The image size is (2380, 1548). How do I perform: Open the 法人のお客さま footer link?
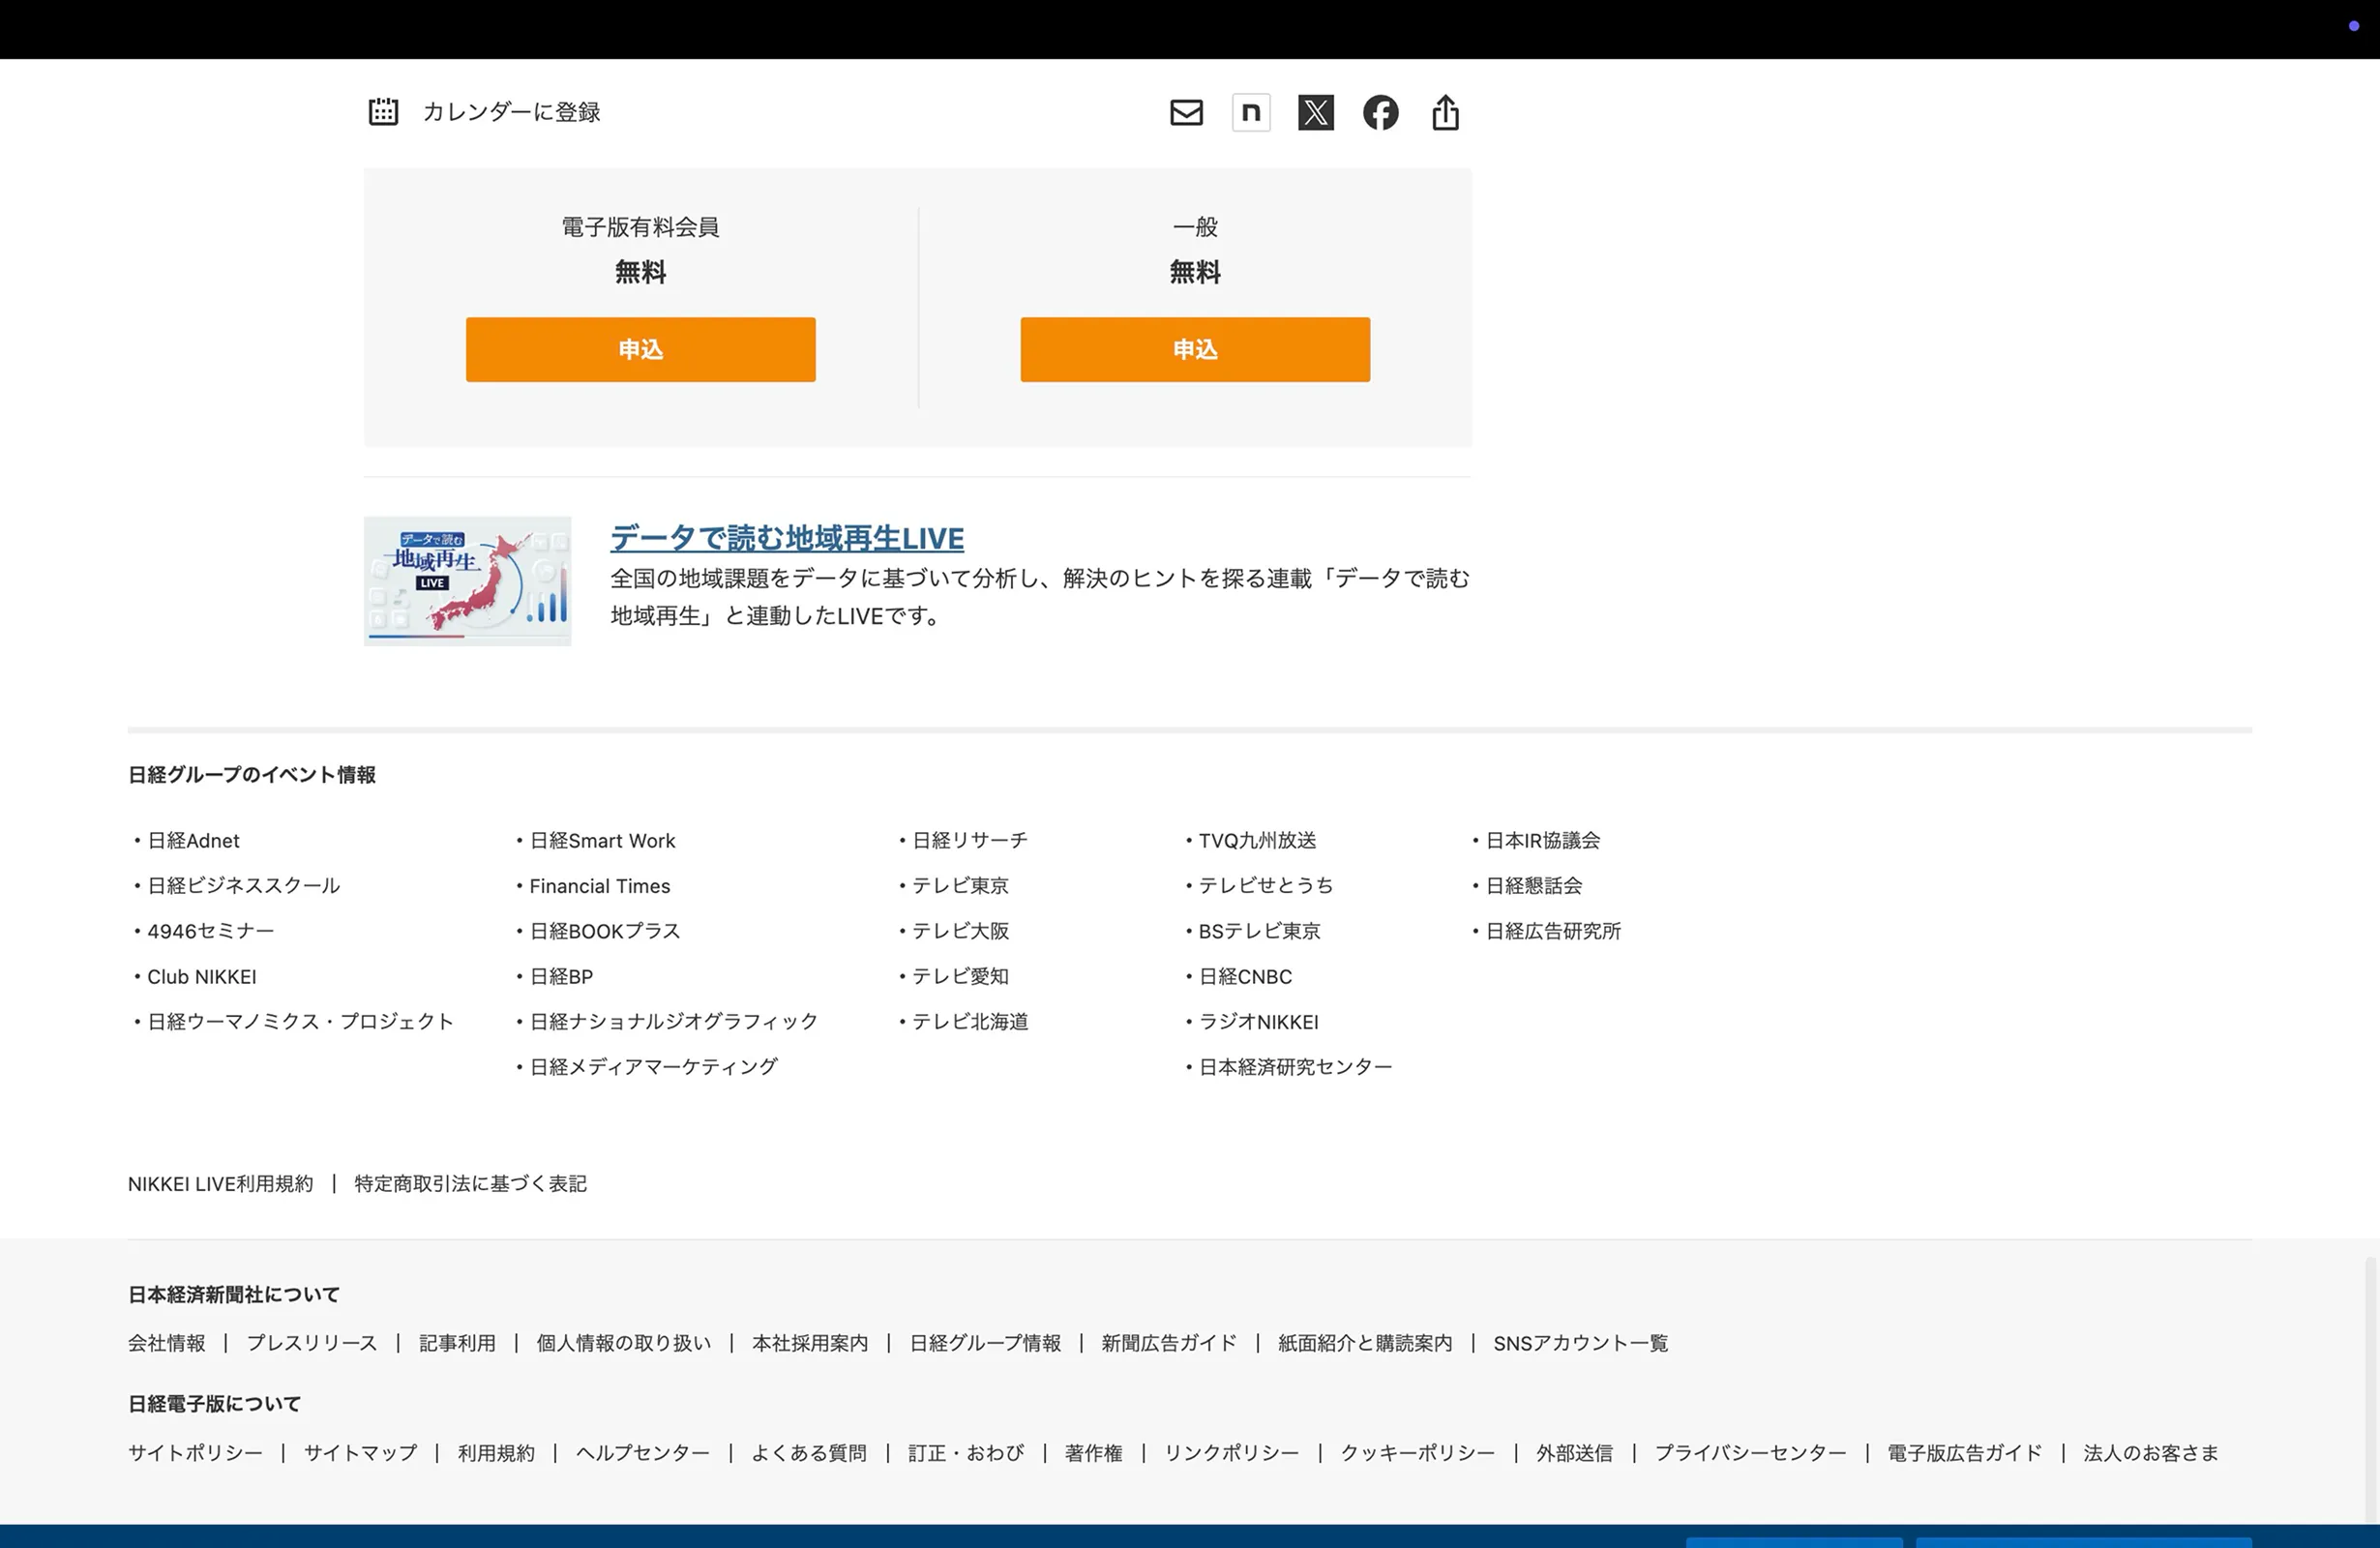coord(2151,1453)
